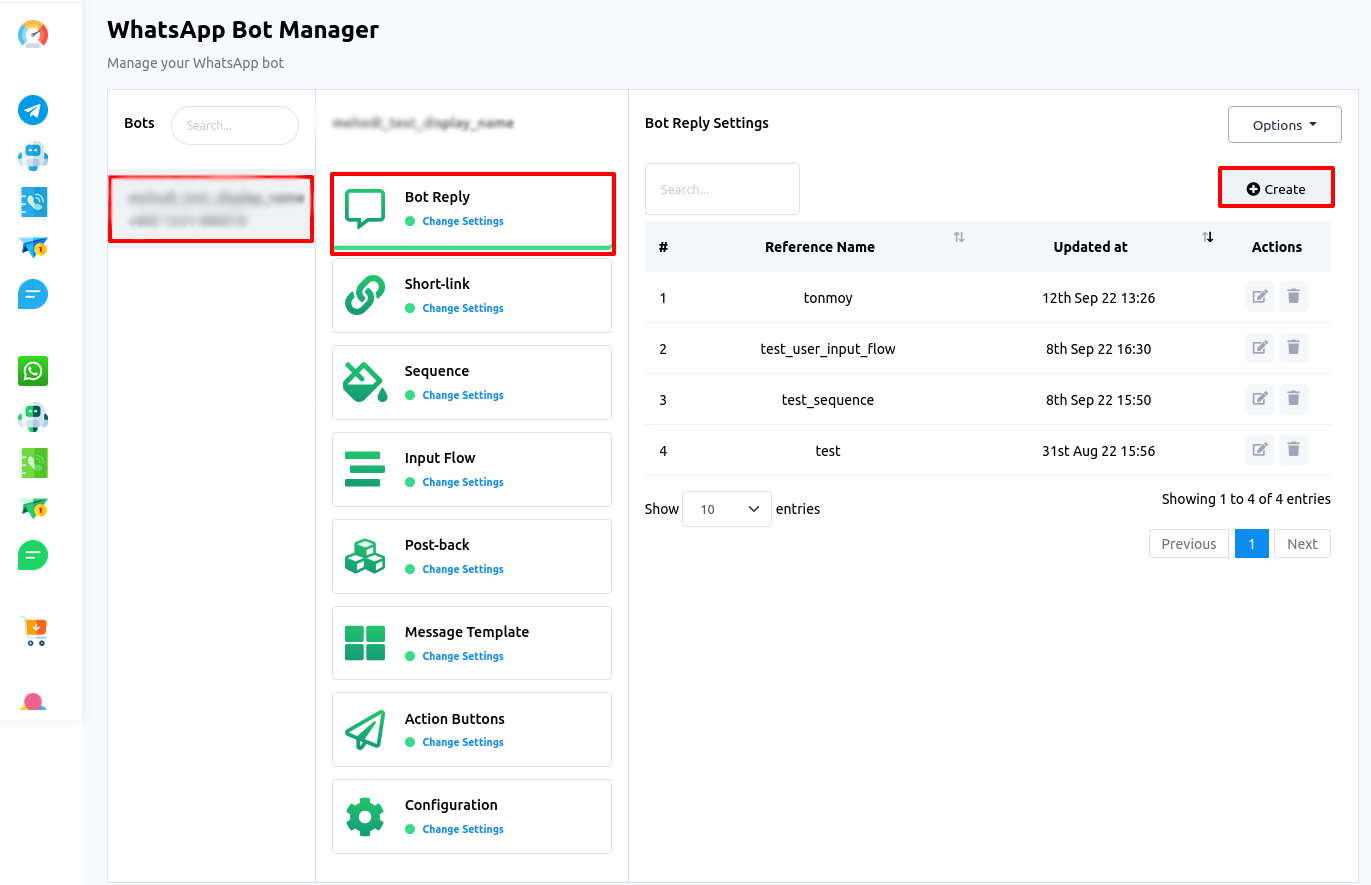Viewport: 1371px width, 885px height.
Task: Click the Bot Reply speech bubble icon
Action: [x=365, y=209]
